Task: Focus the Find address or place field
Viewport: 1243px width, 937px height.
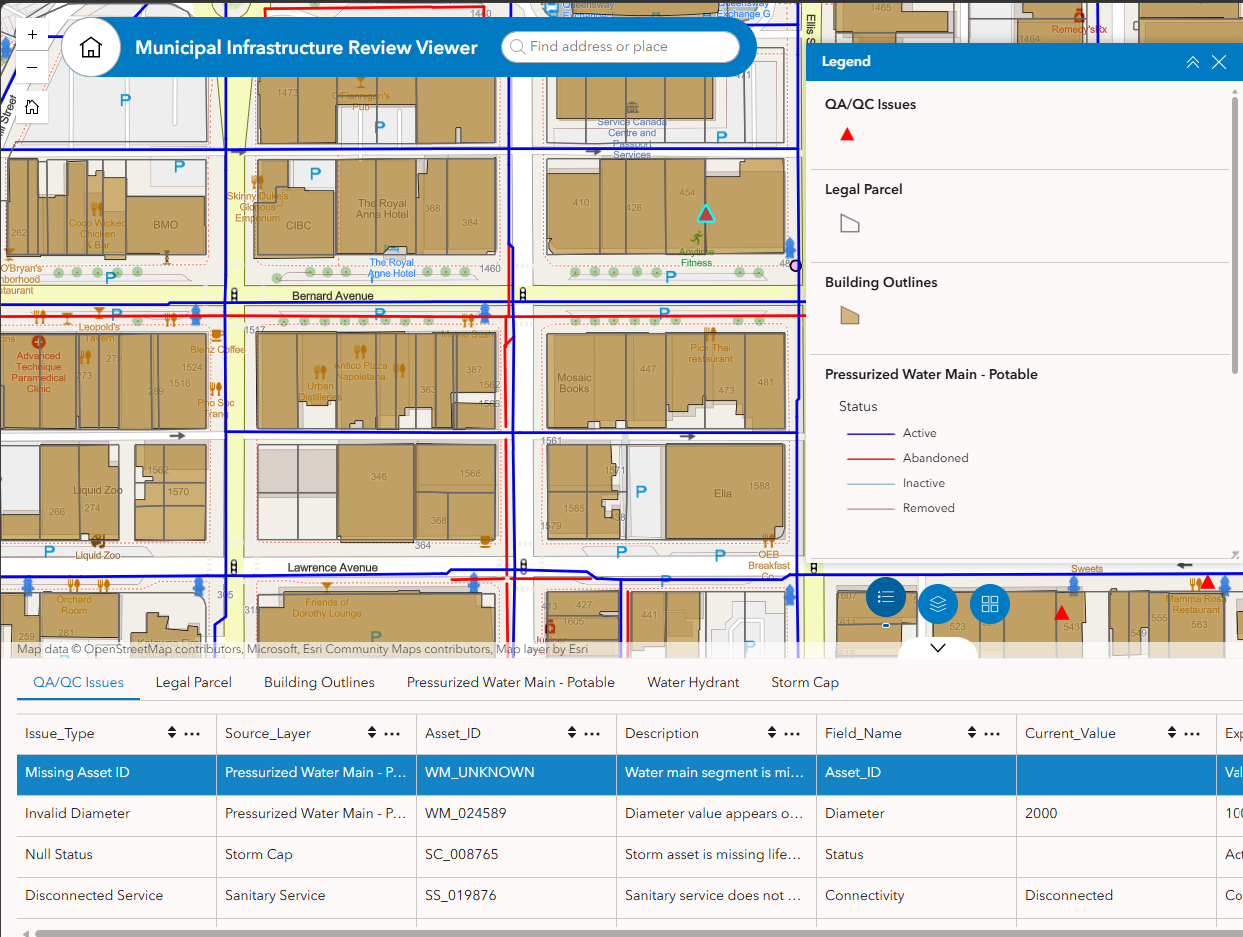Action: (620, 47)
